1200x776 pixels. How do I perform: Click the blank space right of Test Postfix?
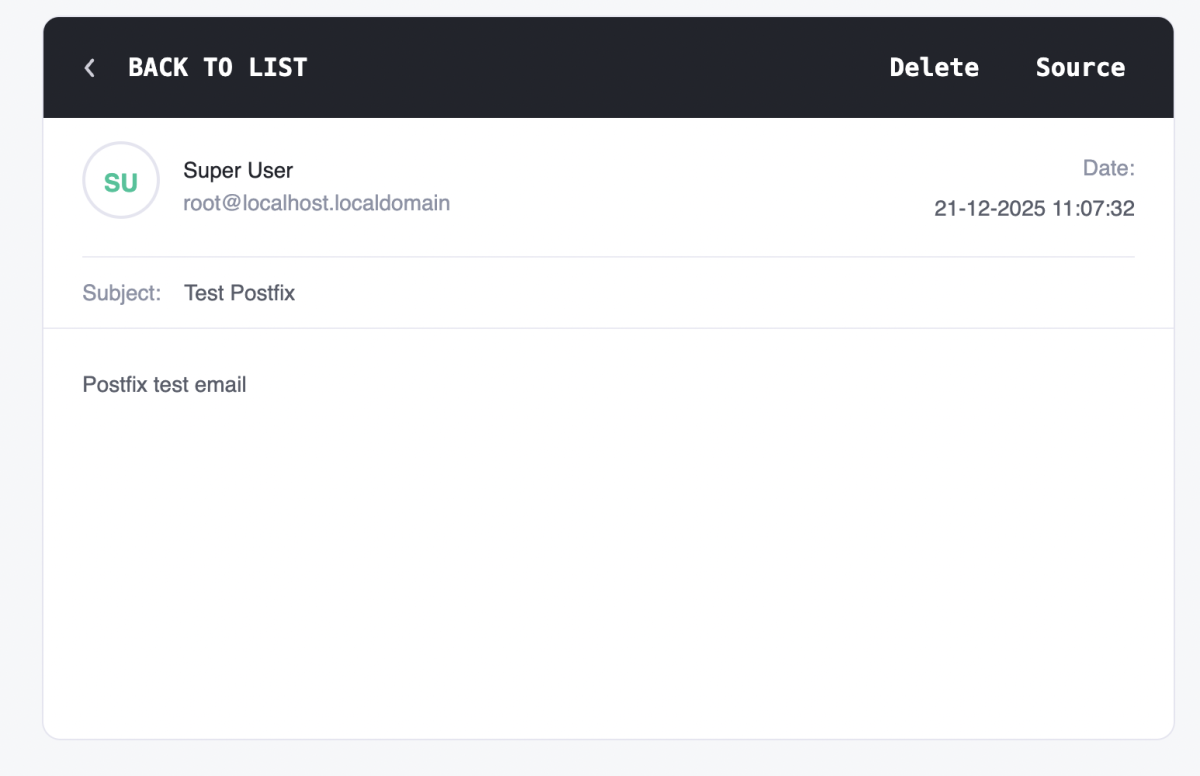700,293
